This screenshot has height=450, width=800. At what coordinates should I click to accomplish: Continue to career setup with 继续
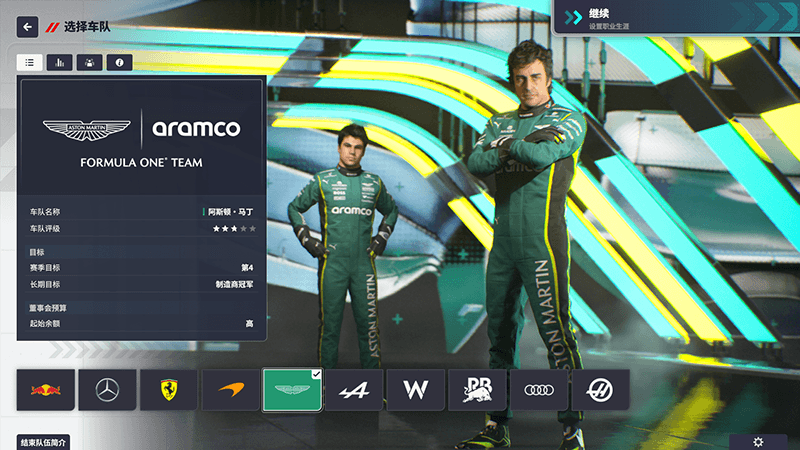(677, 18)
